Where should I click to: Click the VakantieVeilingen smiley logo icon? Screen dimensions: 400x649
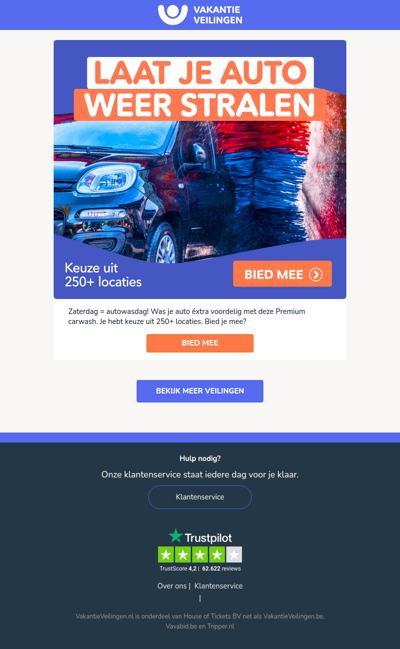pos(173,14)
